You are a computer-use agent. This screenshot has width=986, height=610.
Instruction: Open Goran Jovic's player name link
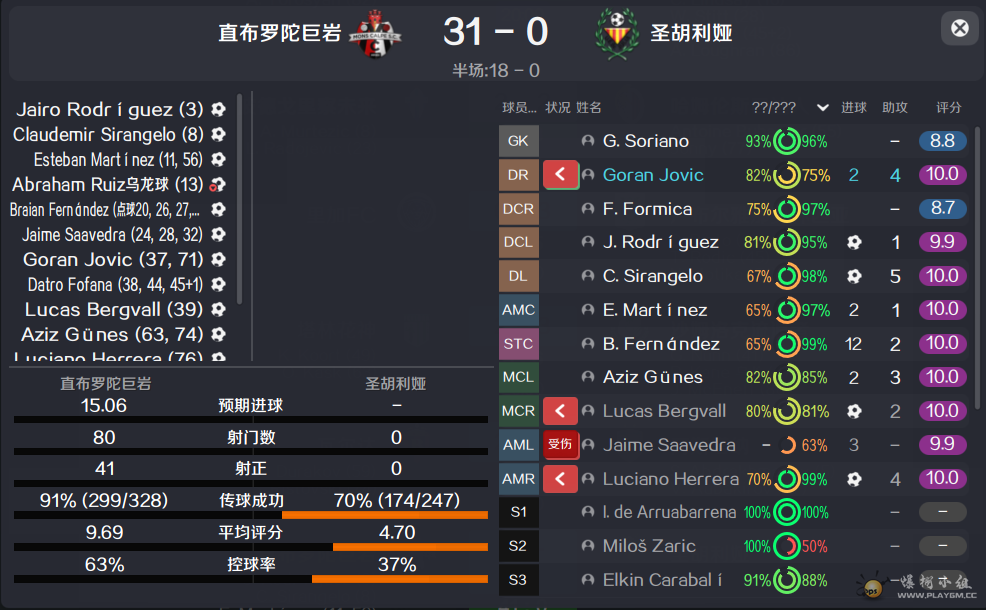(x=653, y=175)
